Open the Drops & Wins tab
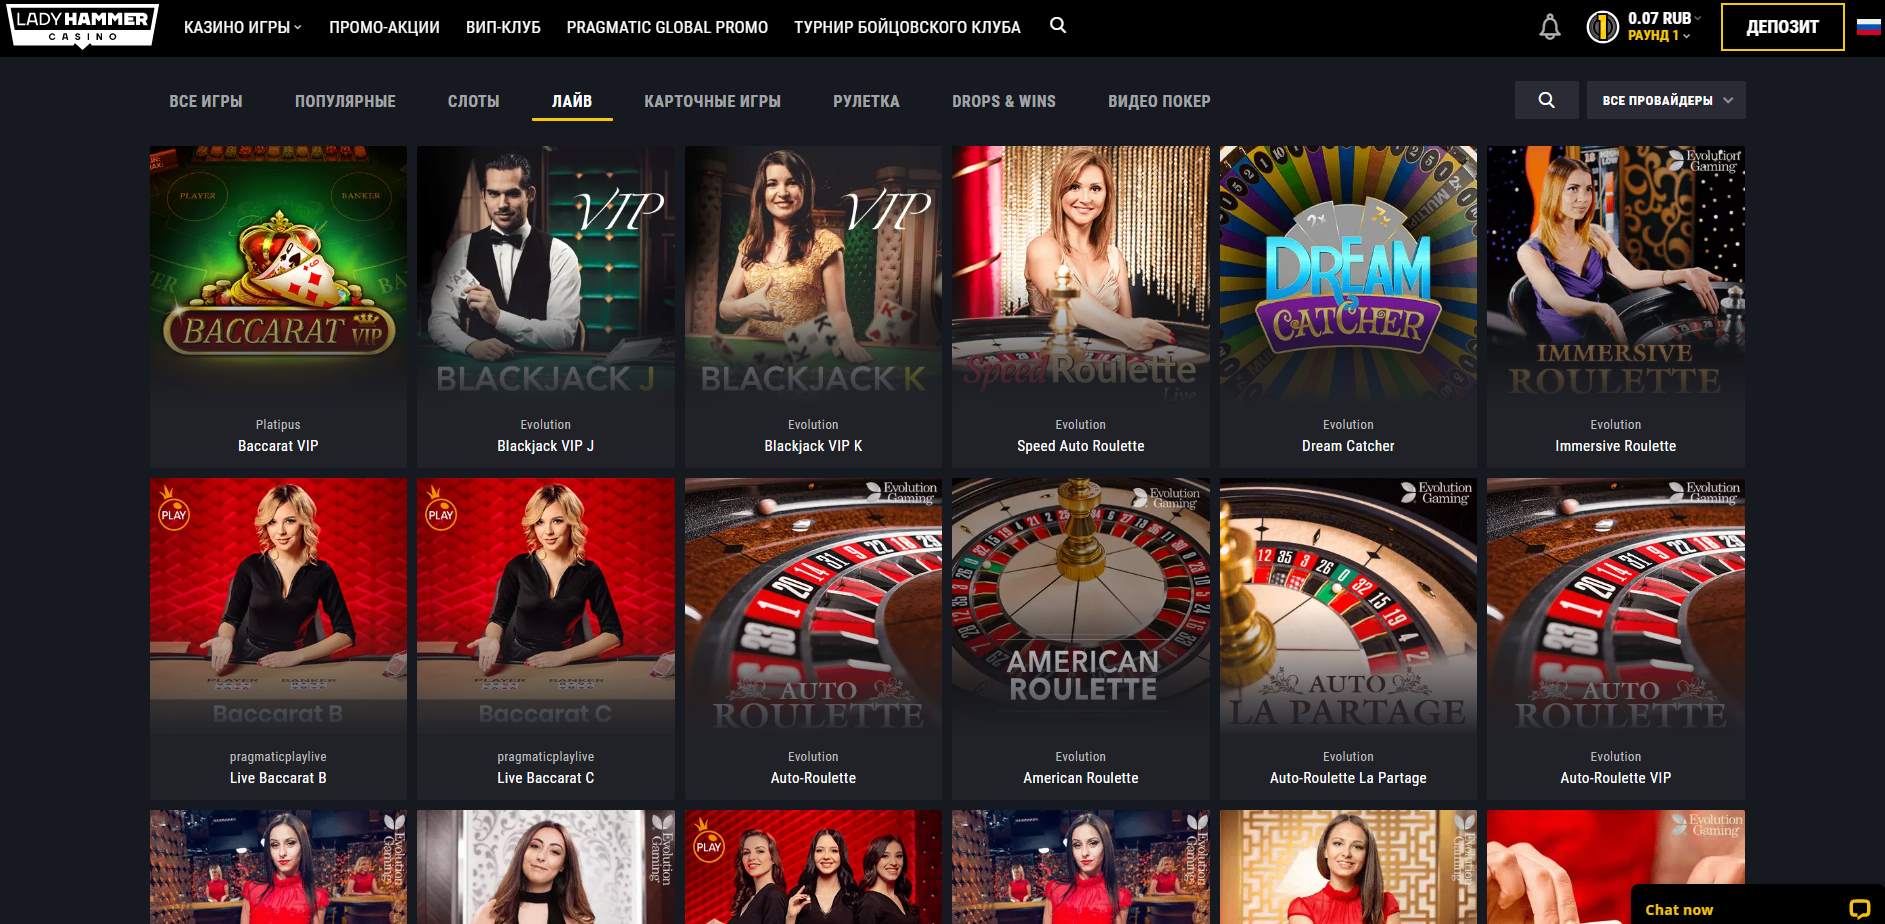The image size is (1885, 924). [1003, 101]
